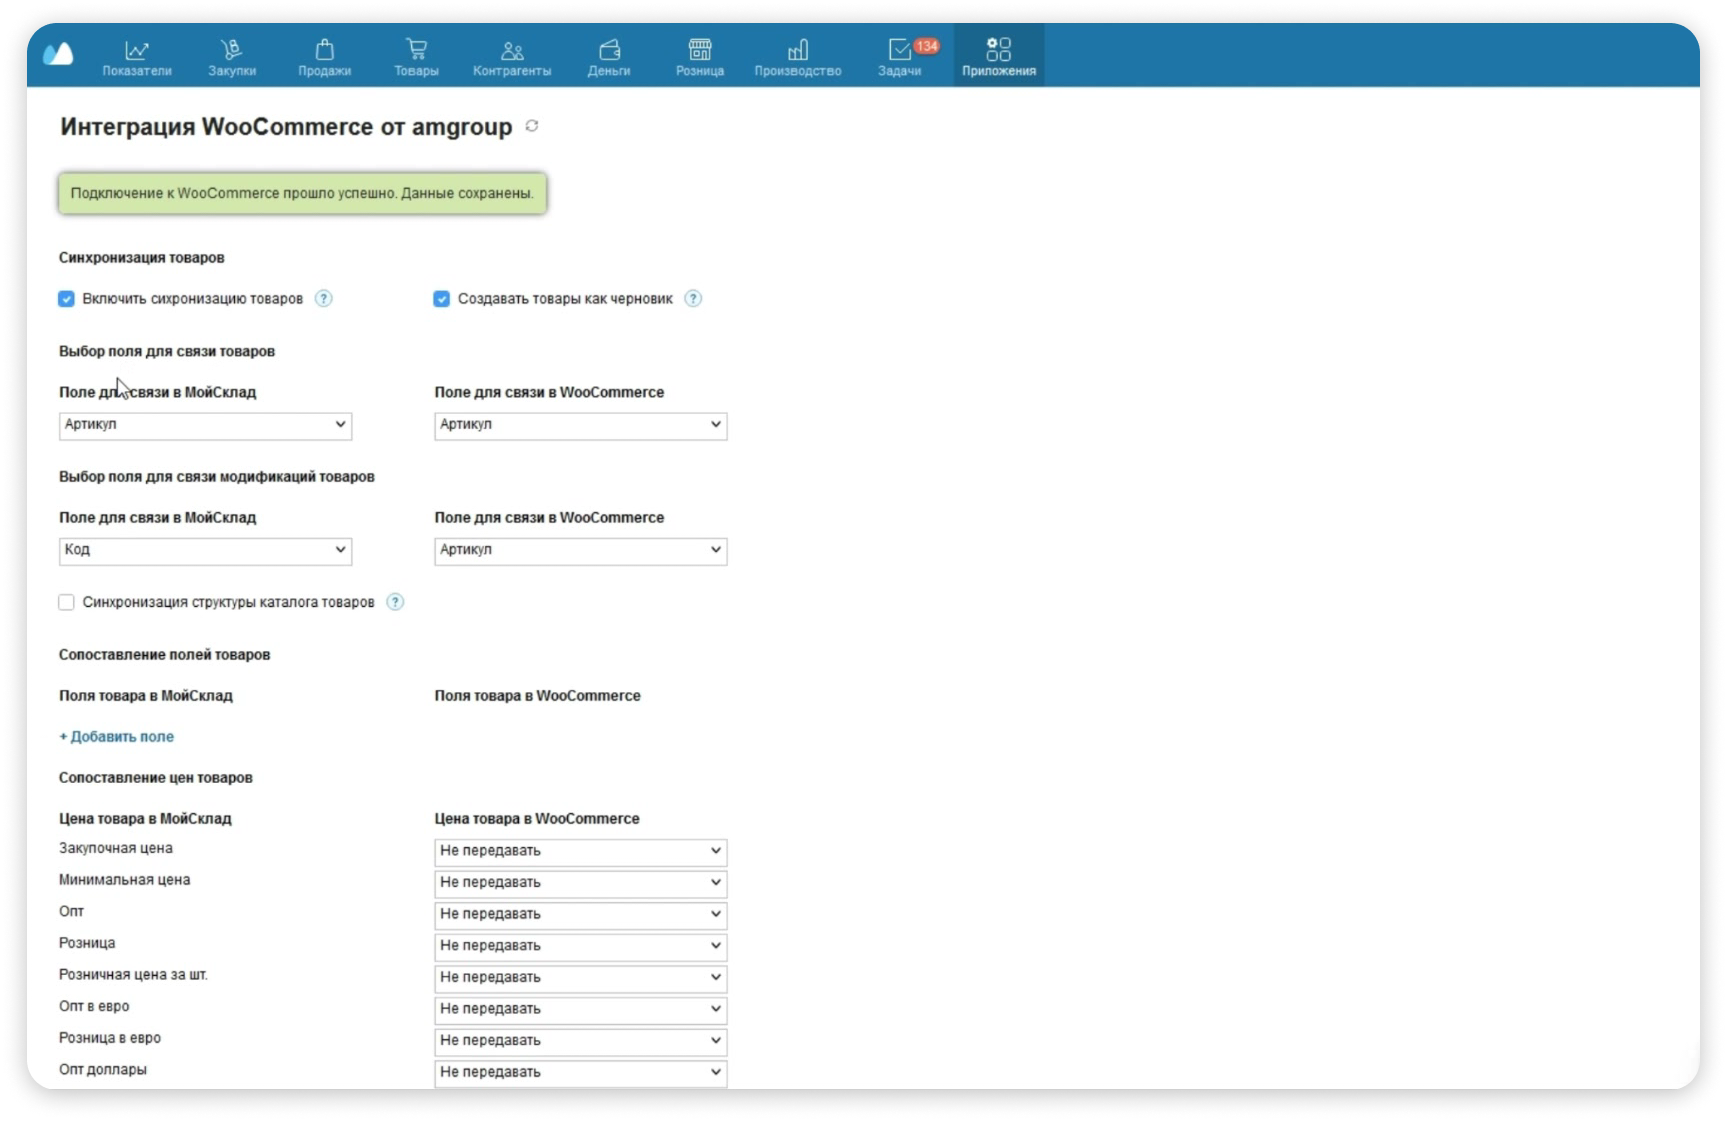Image resolution: width=1727 pixels, height=1121 pixels.
Task: Click refresh icon next to integration title
Action: (x=532, y=126)
